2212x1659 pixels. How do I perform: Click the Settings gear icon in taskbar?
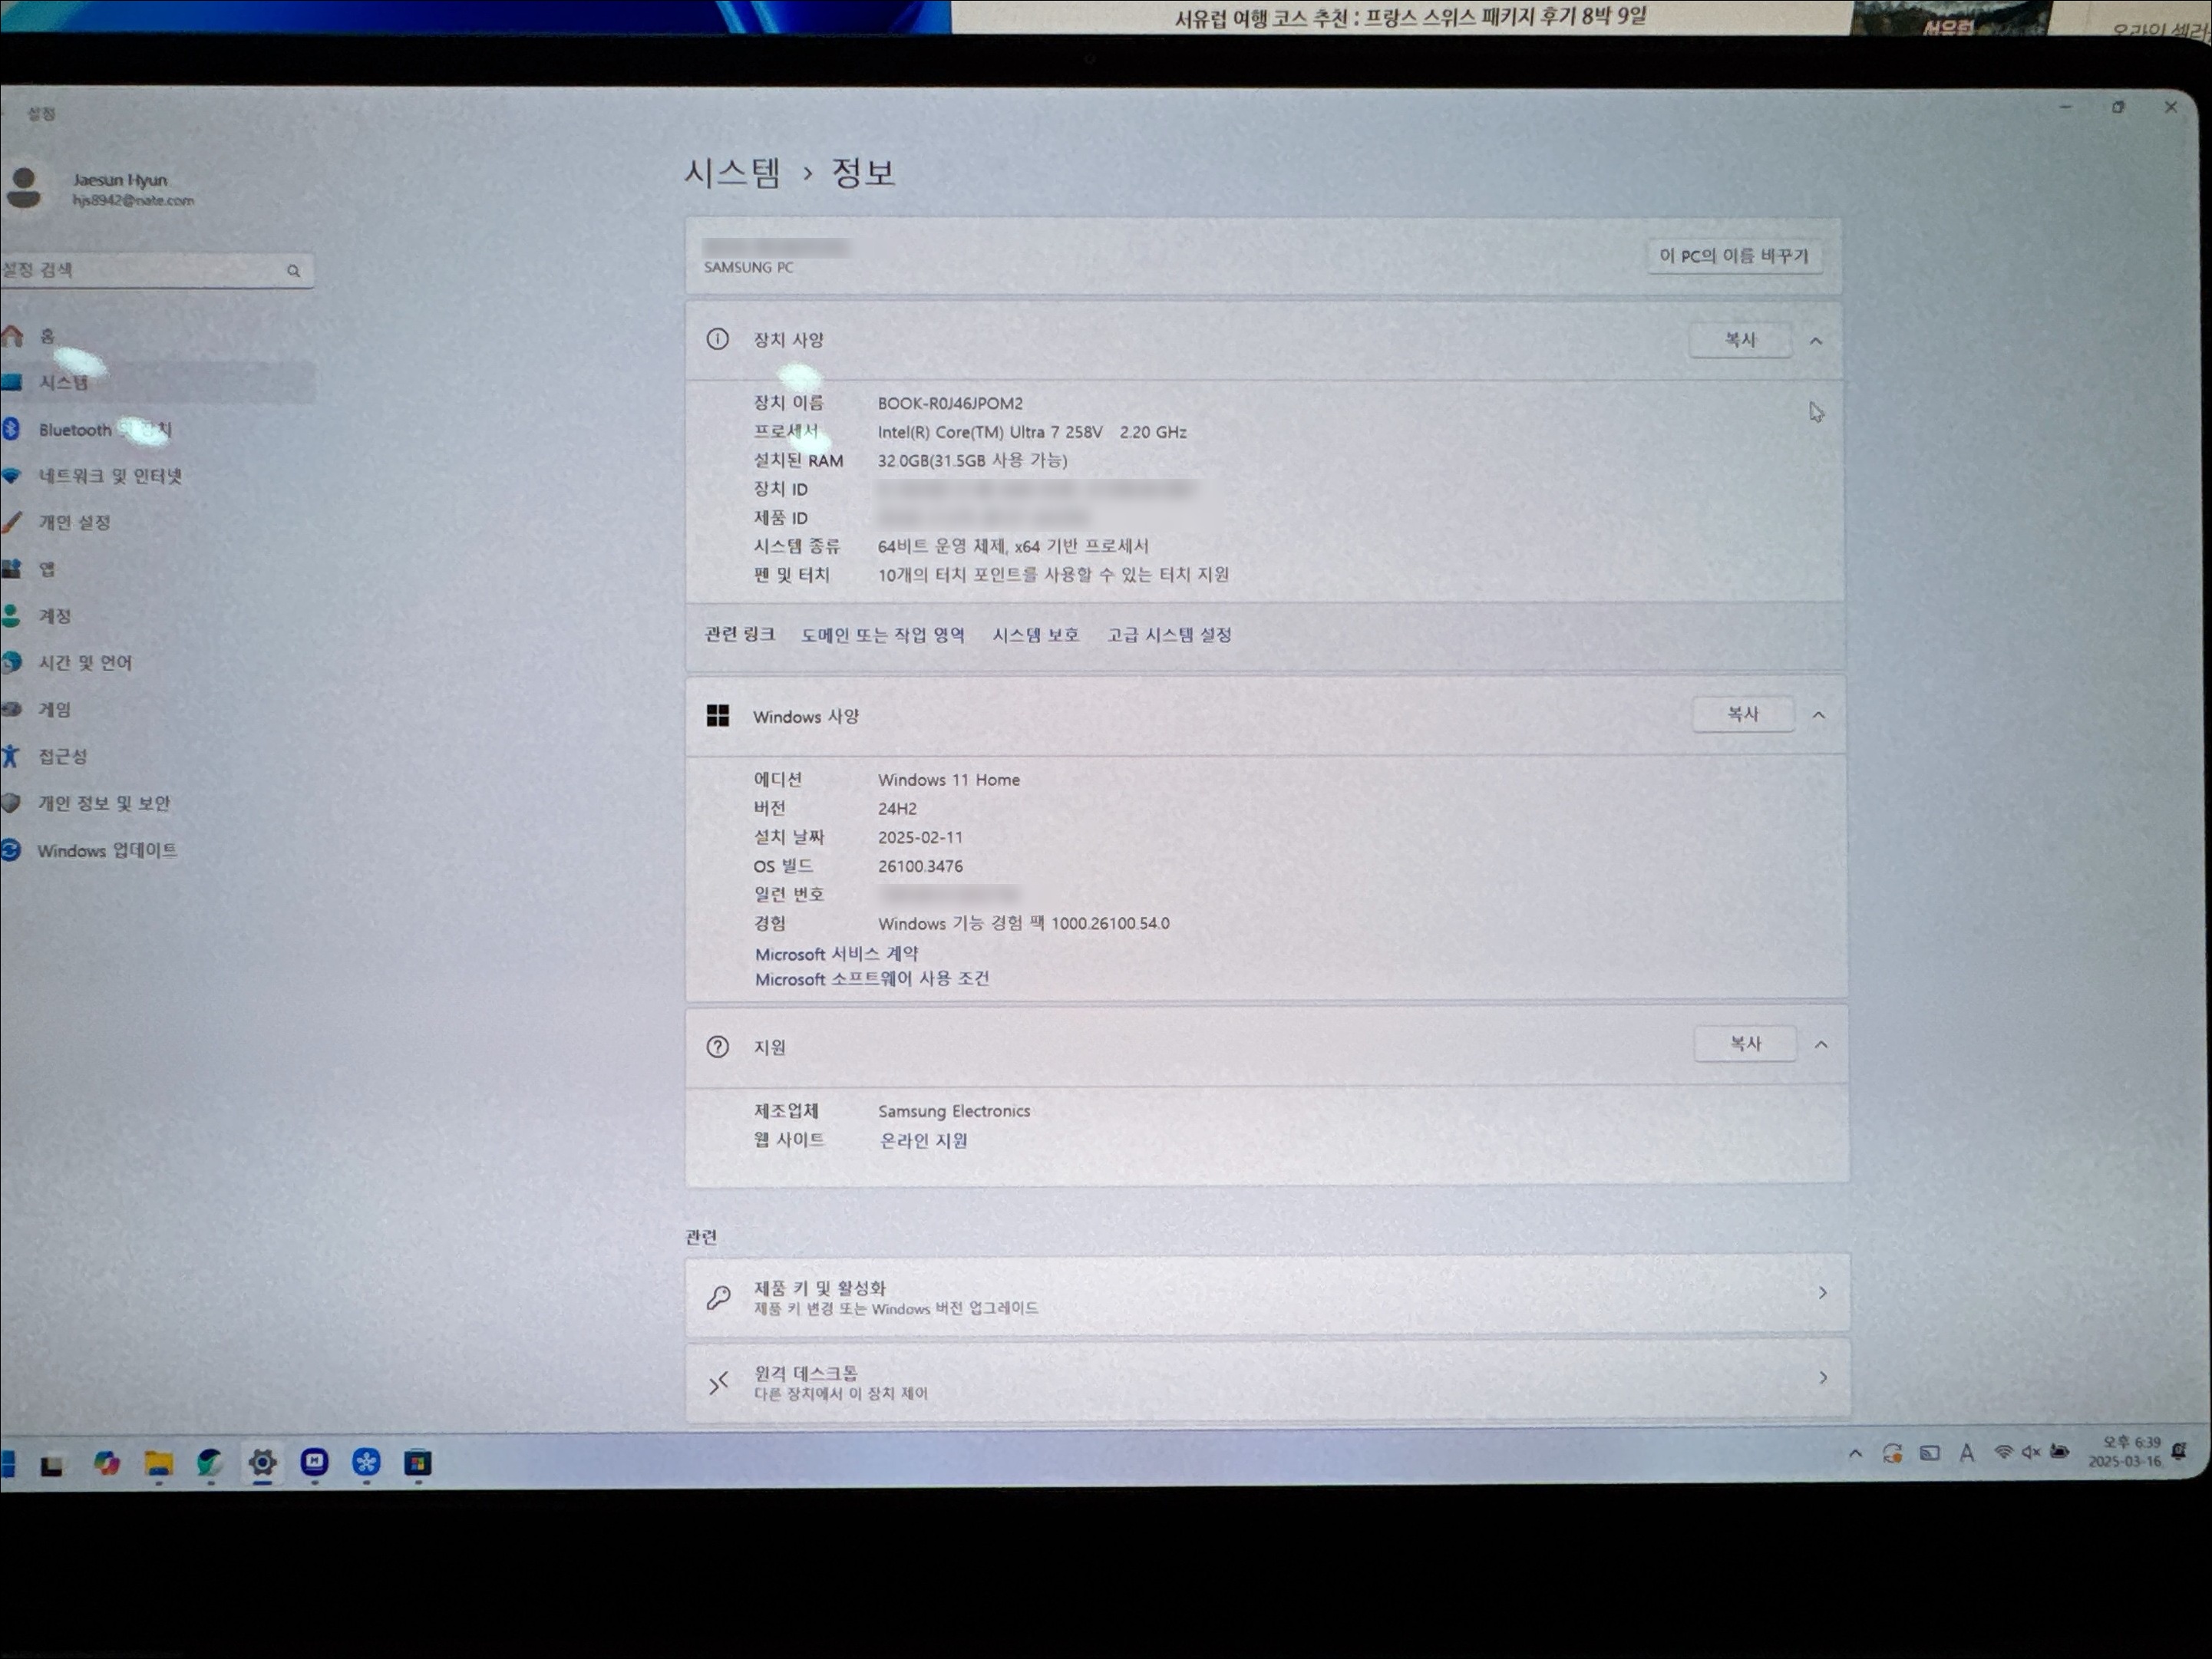tap(262, 1462)
